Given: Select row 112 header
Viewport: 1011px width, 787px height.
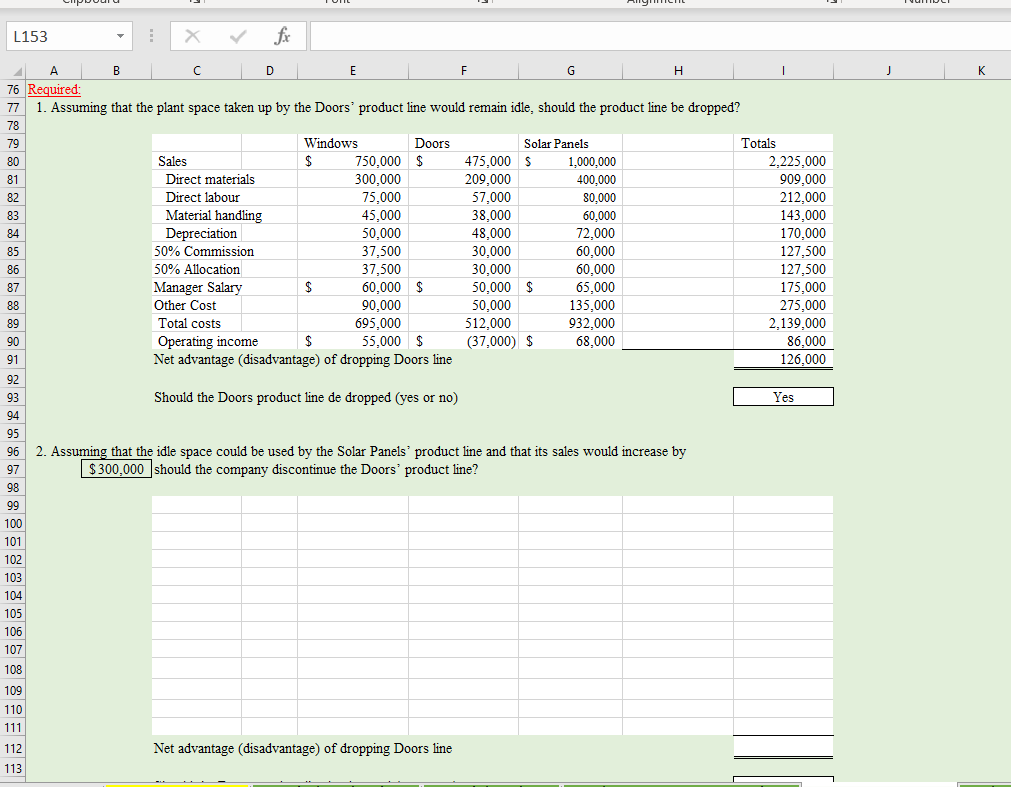Looking at the screenshot, I should click(x=13, y=749).
